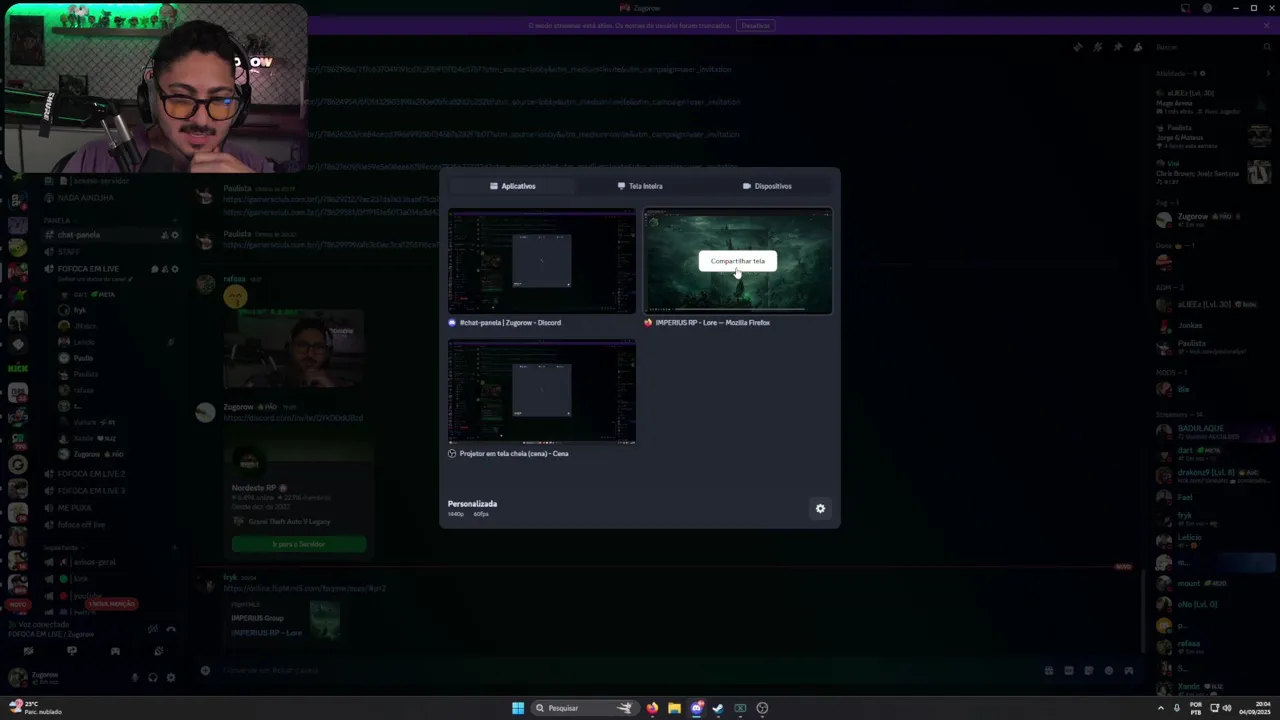
Task: Open settings gear for chat-panela channel
Action: click(174, 235)
